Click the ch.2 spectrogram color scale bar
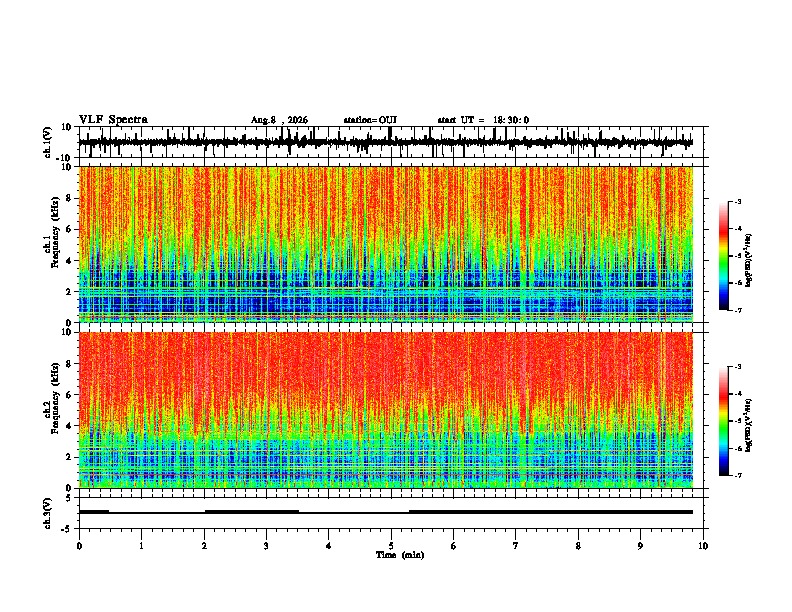This screenshot has width=792, height=612. [x=724, y=421]
